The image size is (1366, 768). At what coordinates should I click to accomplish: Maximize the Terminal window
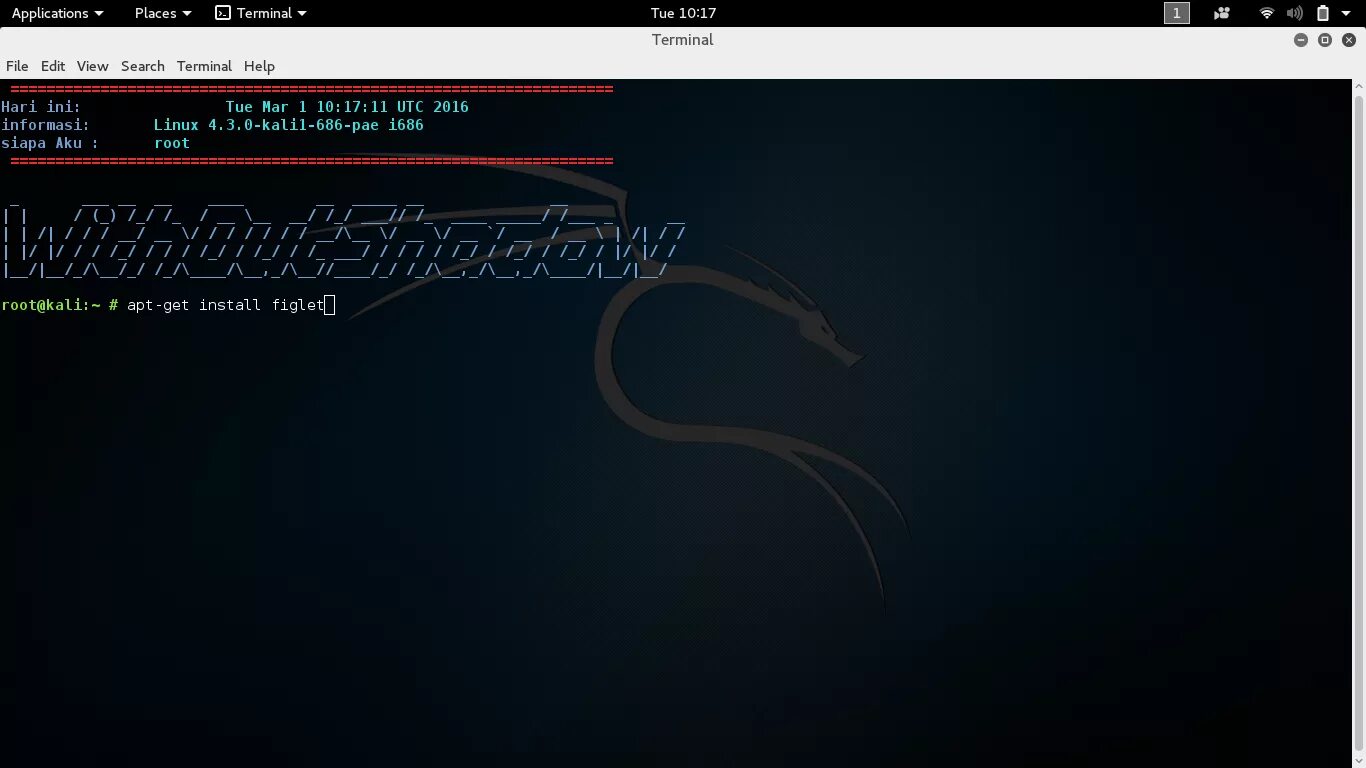click(1324, 40)
